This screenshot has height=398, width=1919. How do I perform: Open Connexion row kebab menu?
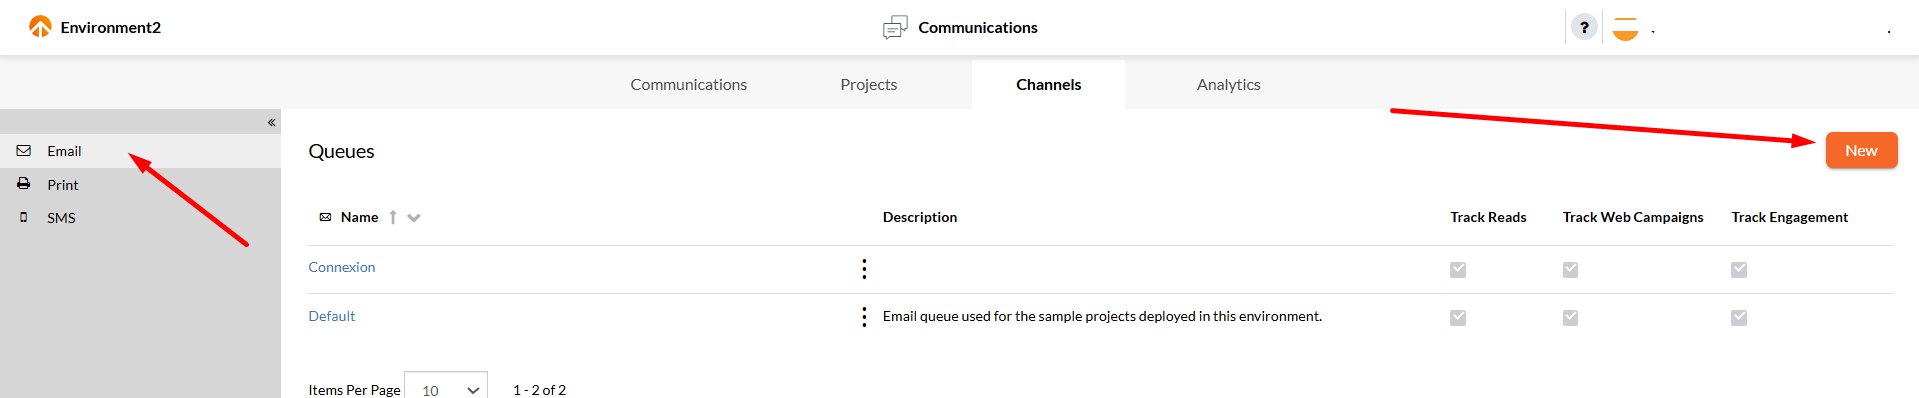coord(864,269)
